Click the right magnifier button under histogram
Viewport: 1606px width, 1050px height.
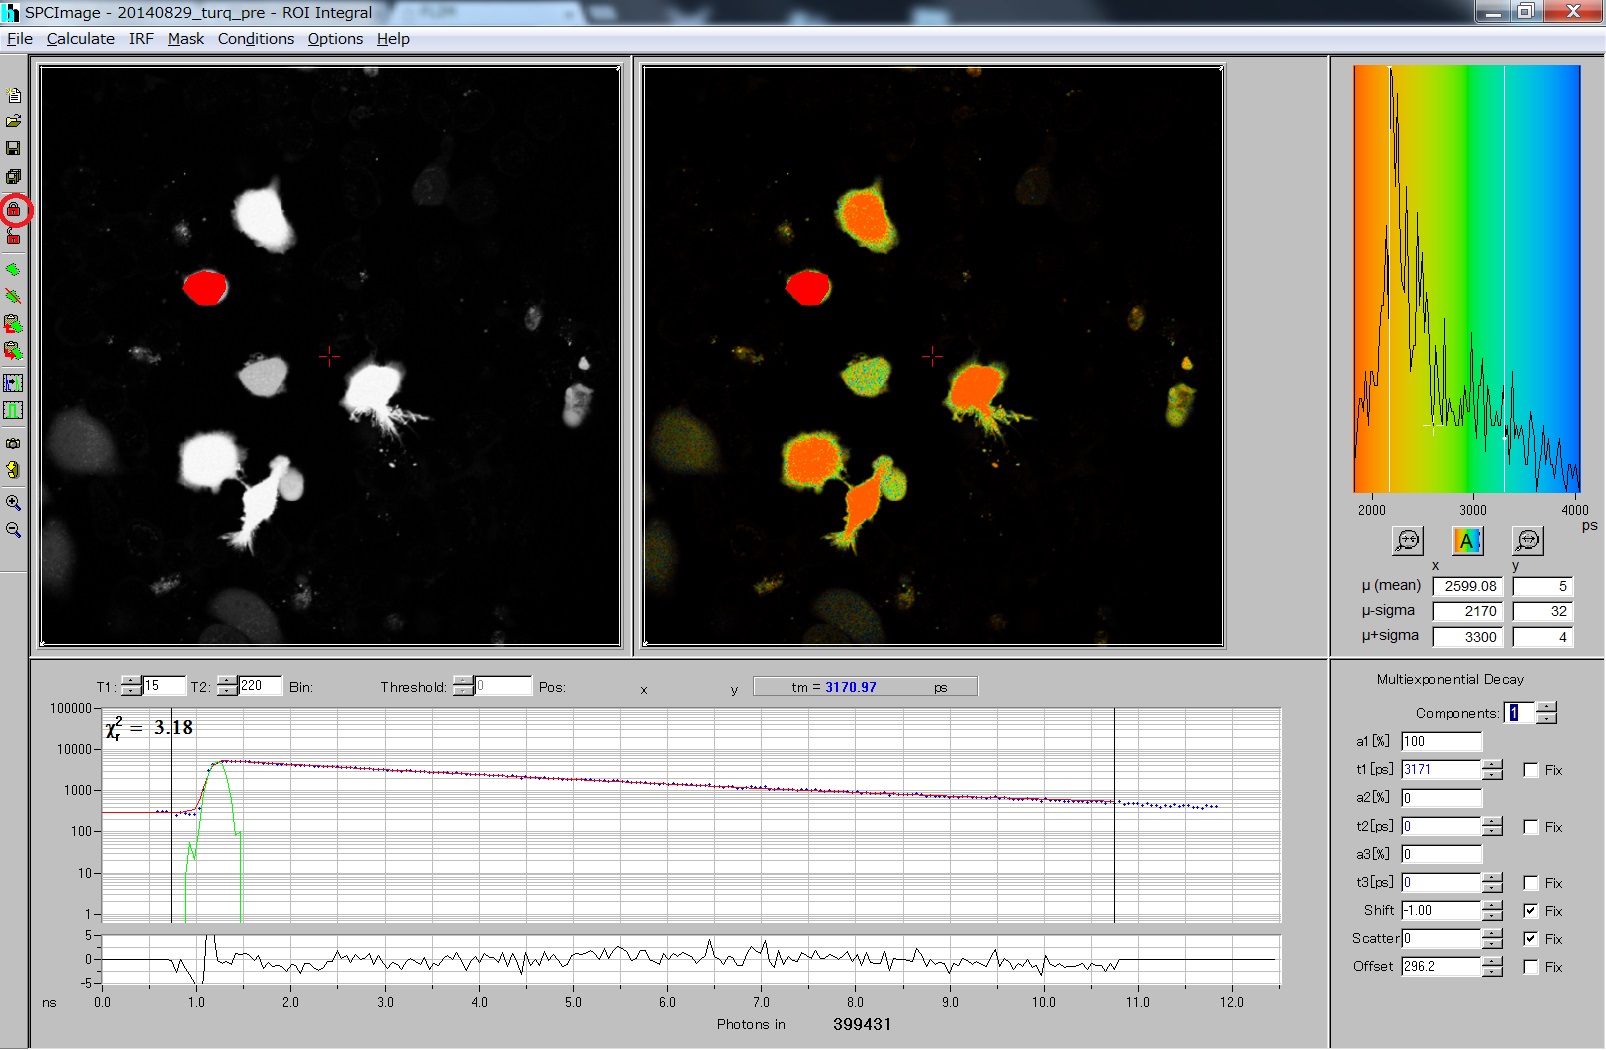tap(1528, 541)
